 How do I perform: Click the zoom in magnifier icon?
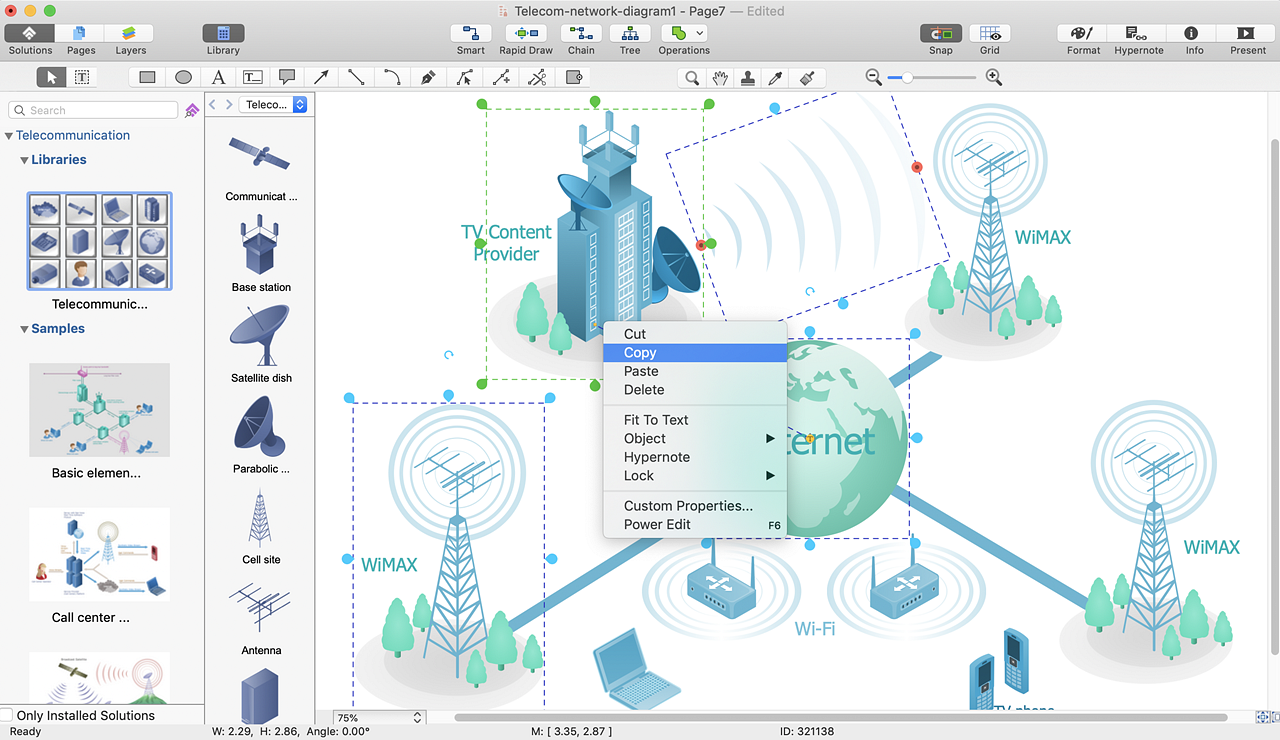click(x=994, y=77)
